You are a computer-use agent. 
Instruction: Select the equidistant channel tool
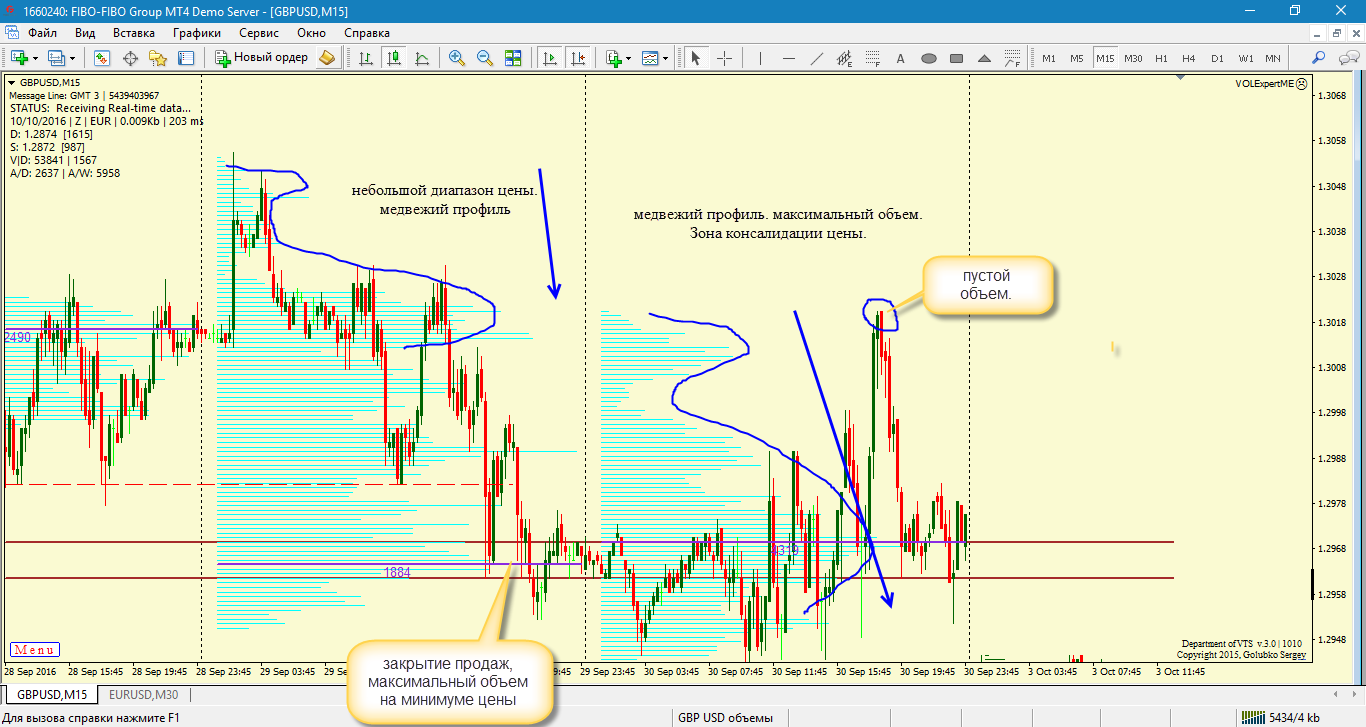pyautogui.click(x=844, y=58)
